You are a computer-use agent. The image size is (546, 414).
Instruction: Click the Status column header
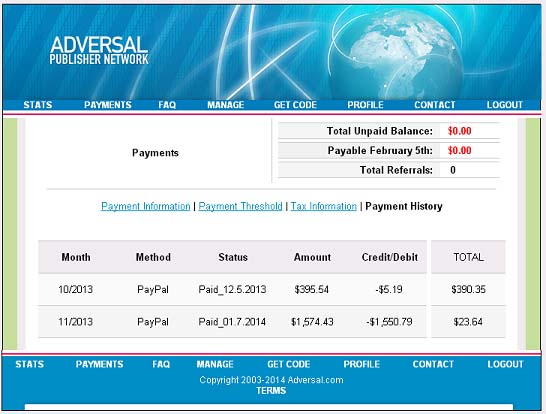pos(233,257)
